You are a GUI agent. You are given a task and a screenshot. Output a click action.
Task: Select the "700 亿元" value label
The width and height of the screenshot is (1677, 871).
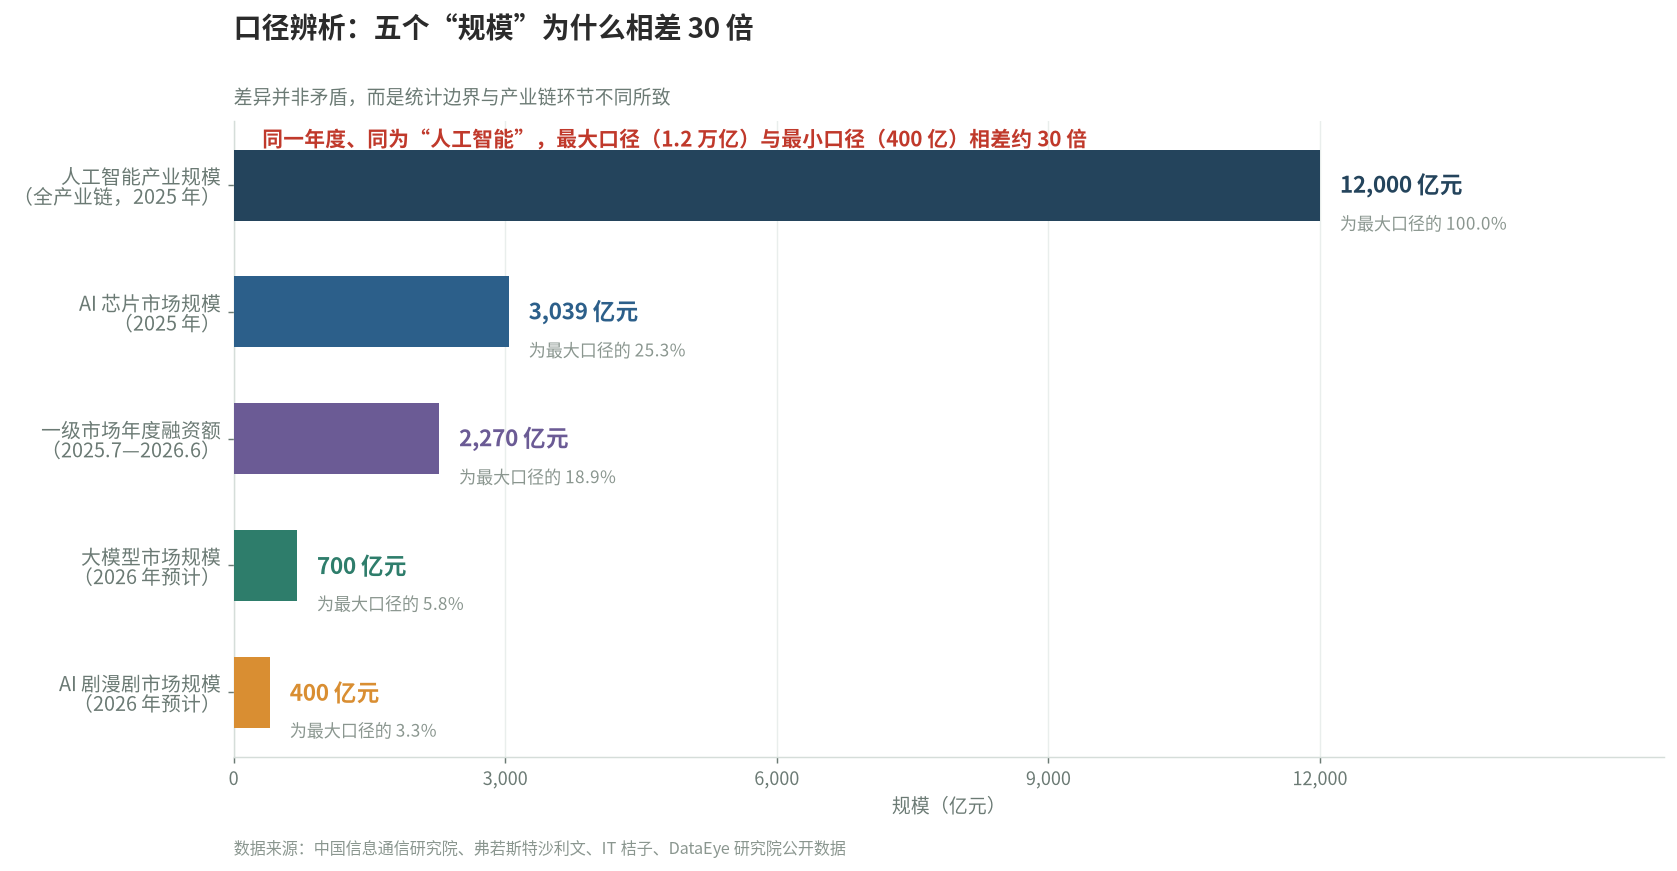point(361,566)
